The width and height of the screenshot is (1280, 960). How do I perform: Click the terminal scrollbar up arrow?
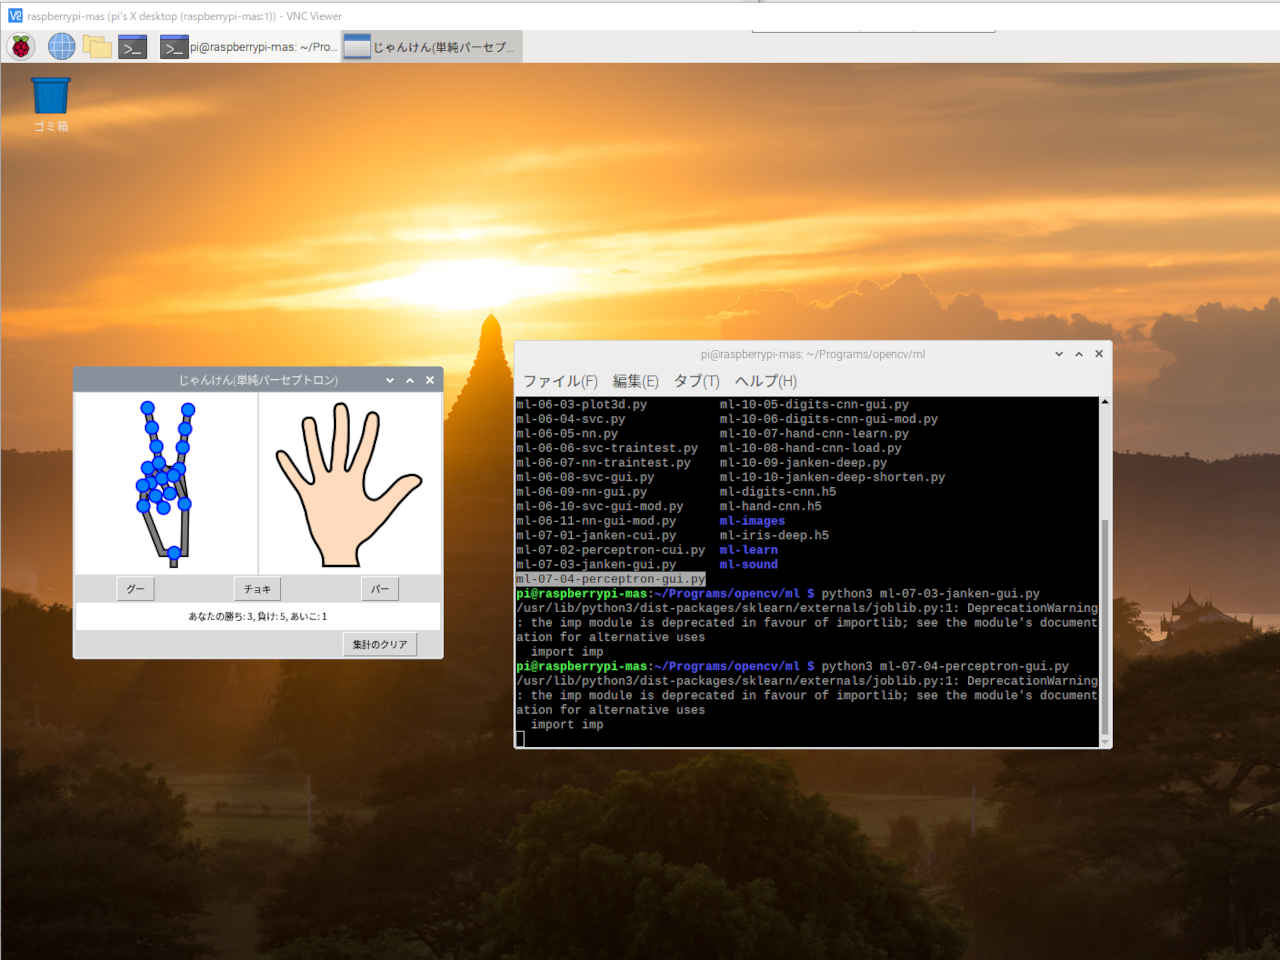(x=1105, y=402)
